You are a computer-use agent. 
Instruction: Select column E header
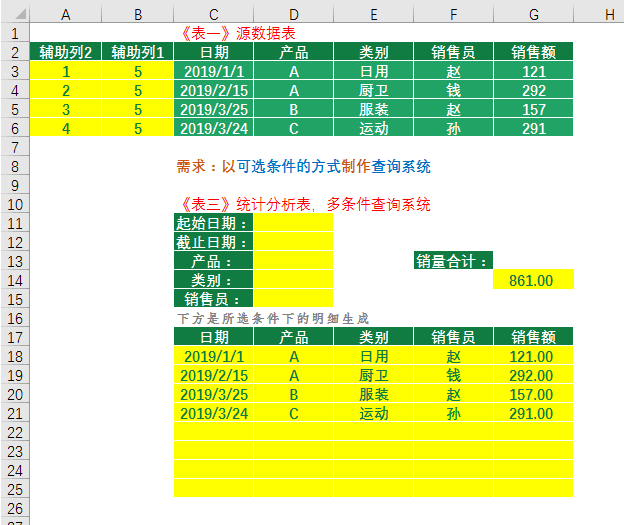(374, 15)
